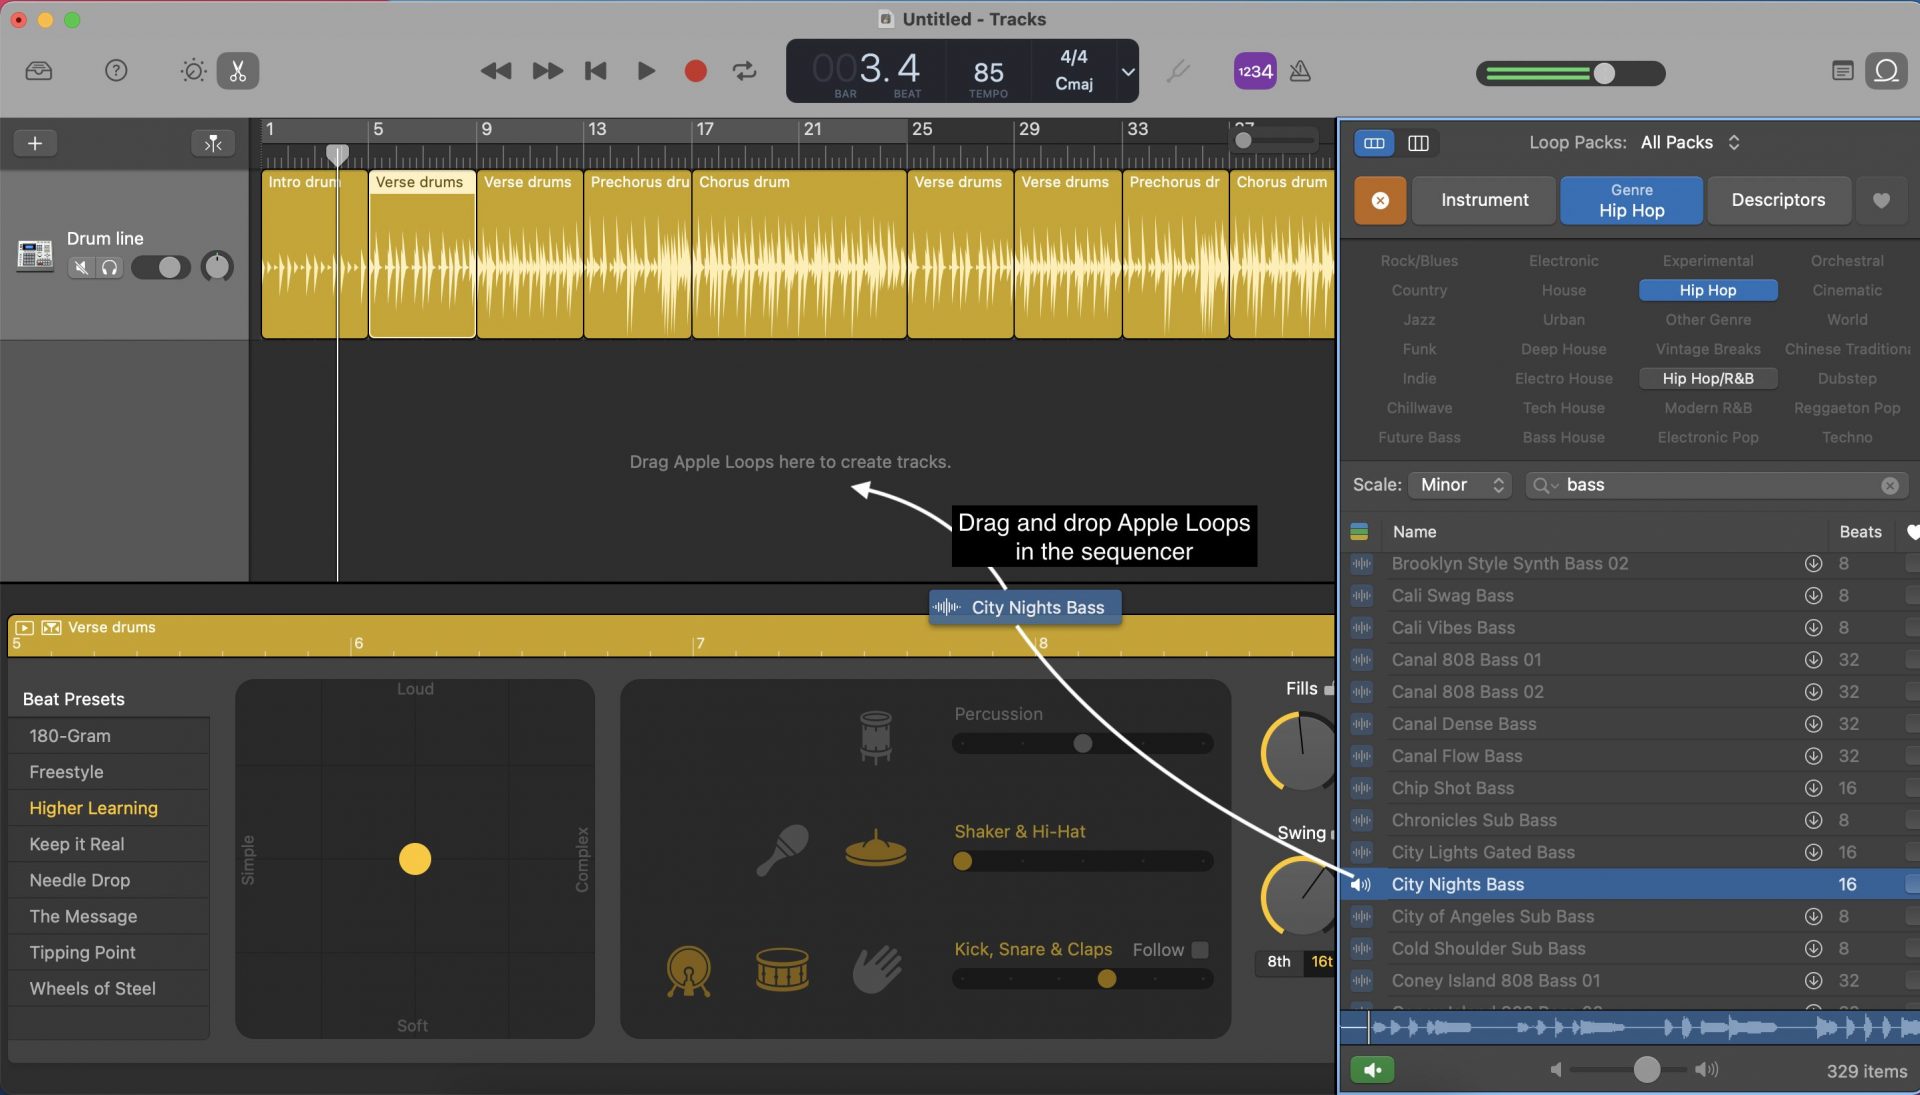Screen dimensions: 1920x1095
Task: Switch to the Descriptors tab
Action: click(x=1779, y=200)
